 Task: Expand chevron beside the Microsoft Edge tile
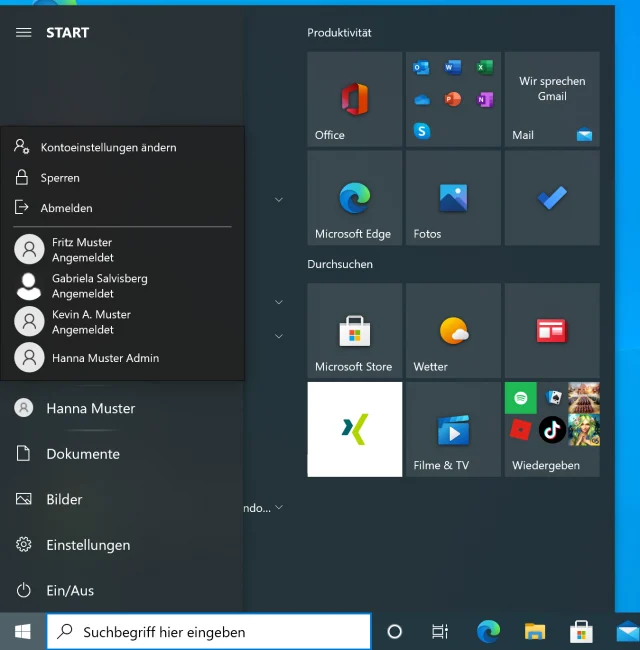click(x=279, y=200)
